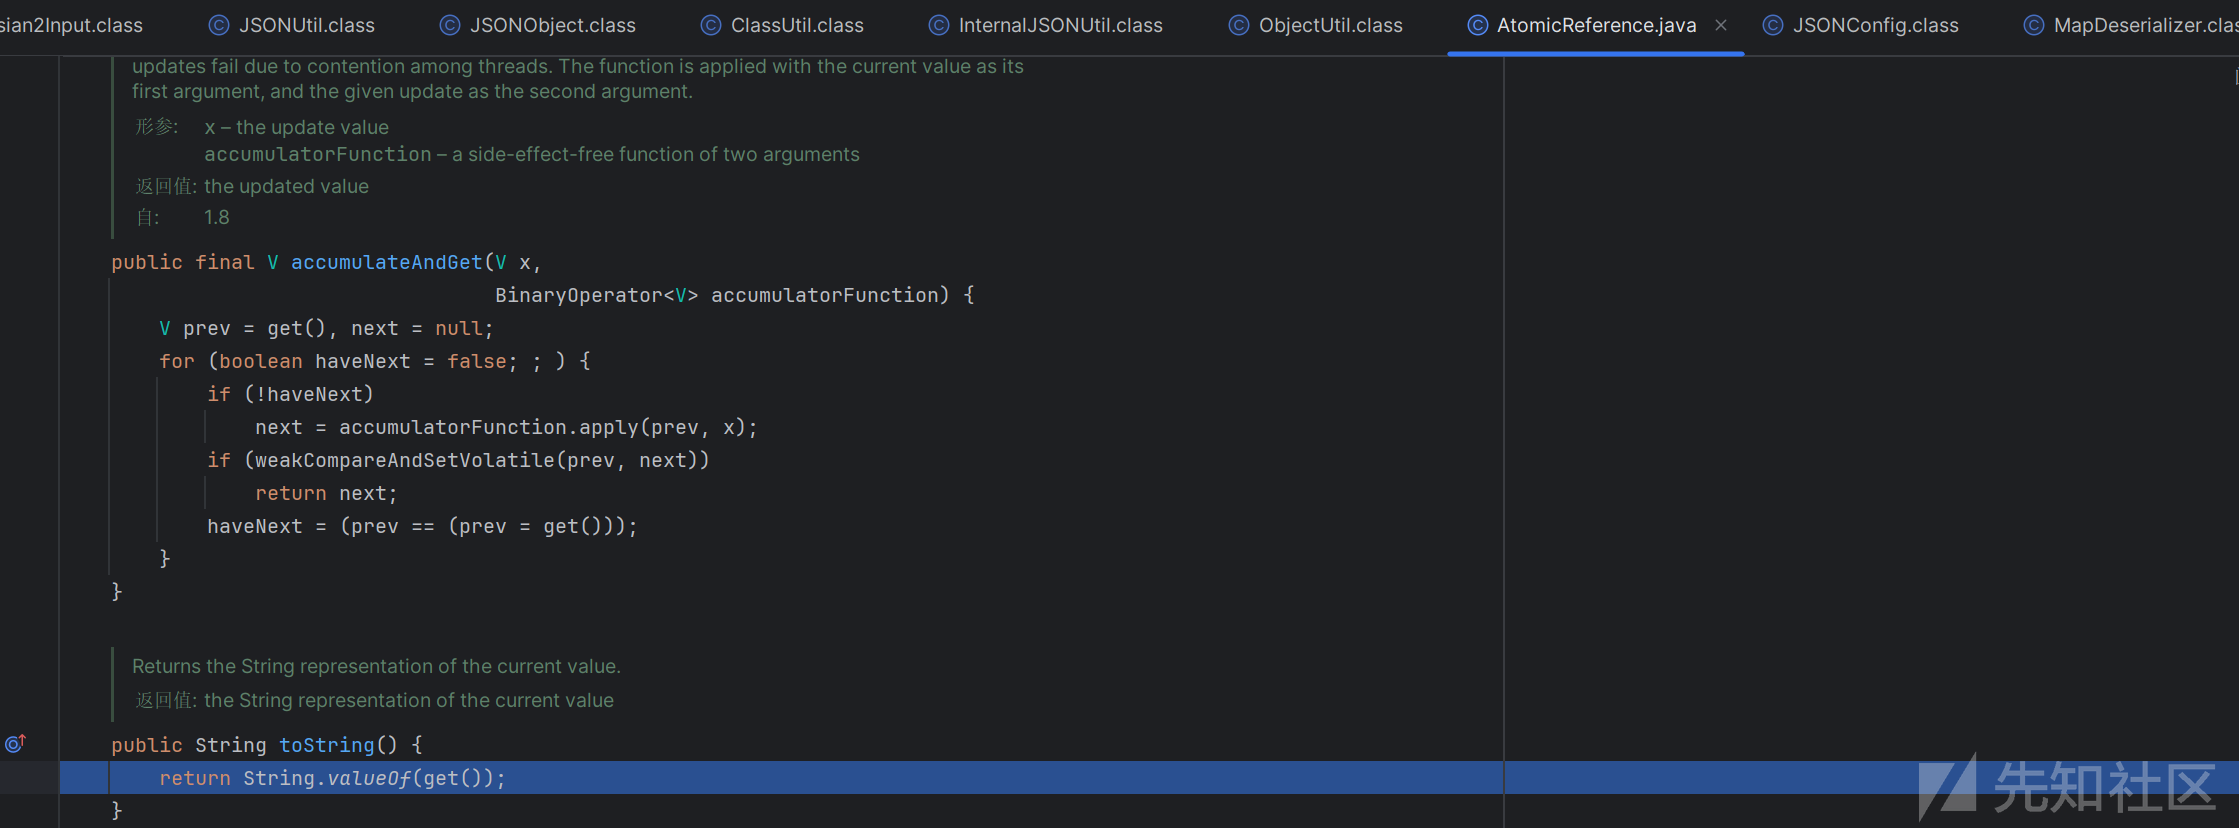Click the accumulatorFunction parameter in the doc comment
This screenshot has height=828, width=2239.
click(318, 154)
